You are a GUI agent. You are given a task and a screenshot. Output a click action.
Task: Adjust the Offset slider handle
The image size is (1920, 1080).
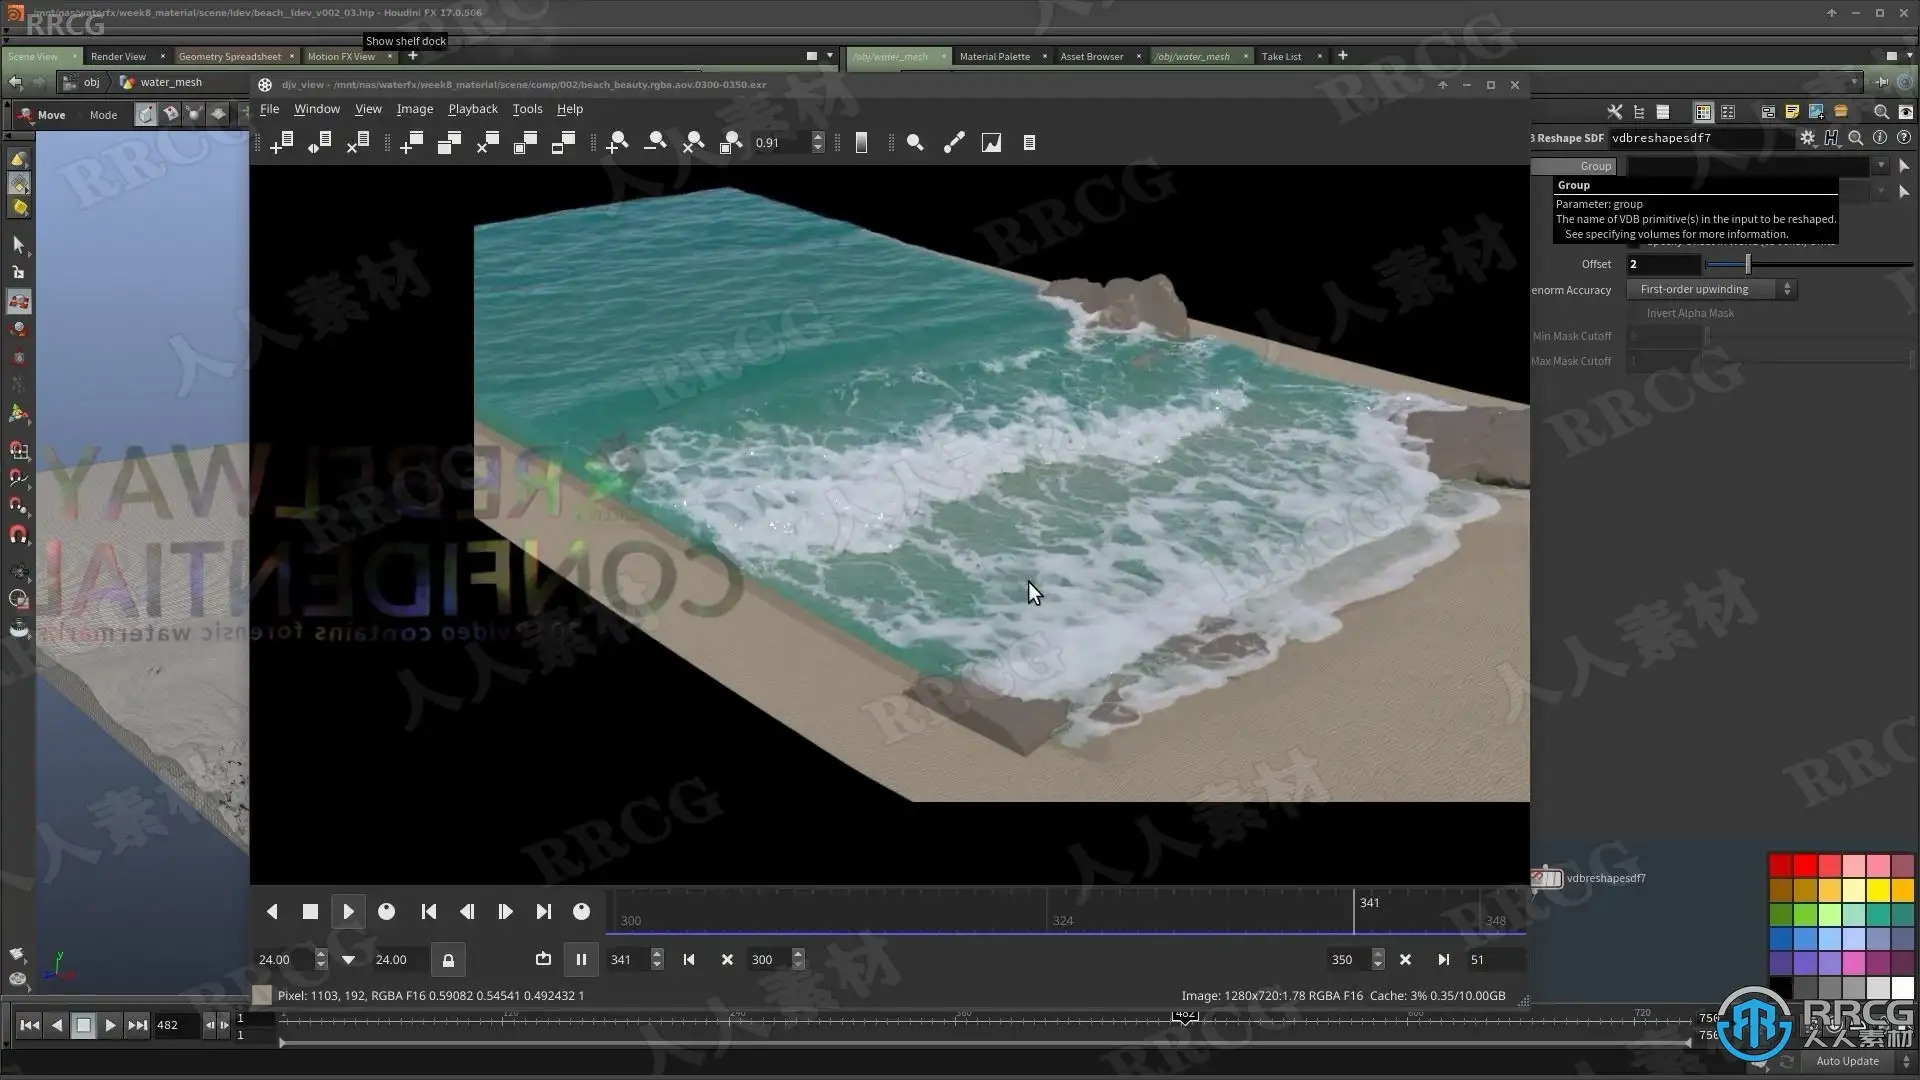pyautogui.click(x=1747, y=264)
